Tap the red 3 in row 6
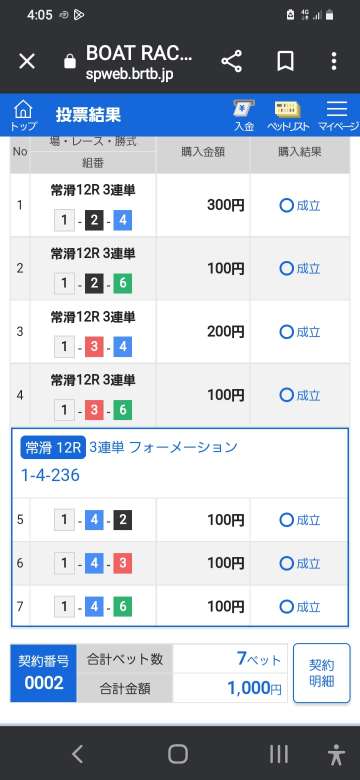 click(122, 564)
